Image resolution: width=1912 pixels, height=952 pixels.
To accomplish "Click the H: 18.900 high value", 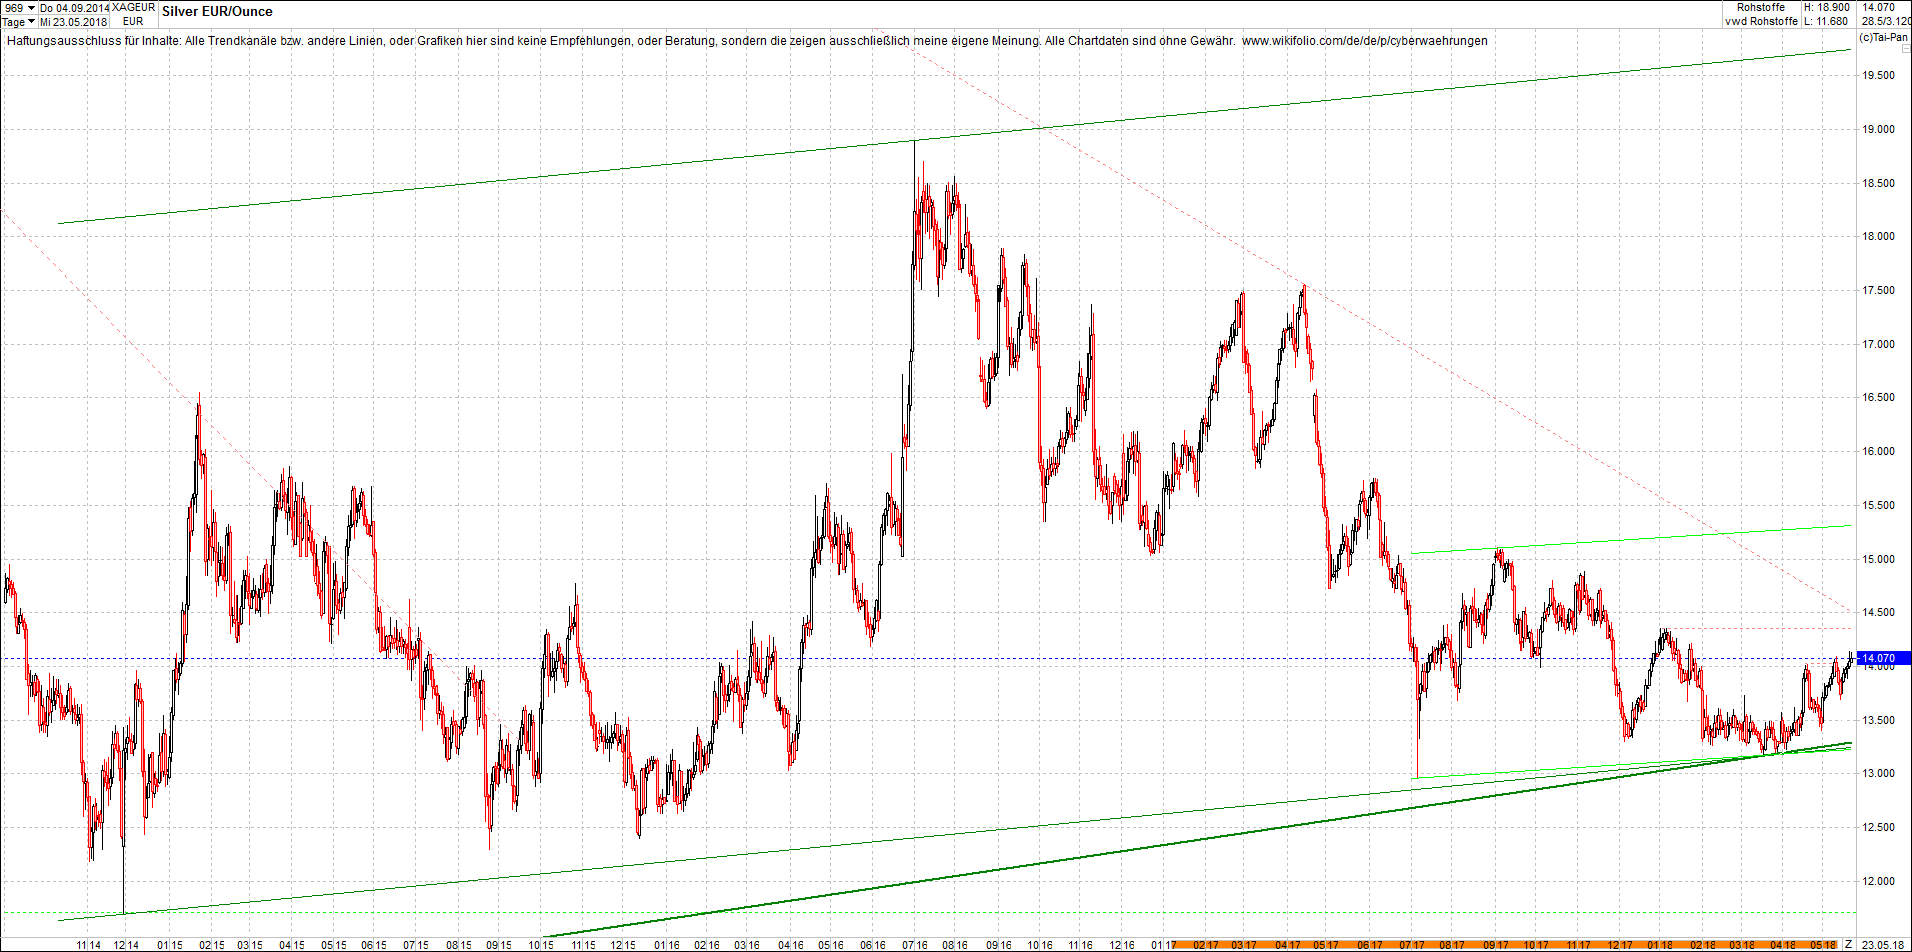I will (x=1825, y=7).
